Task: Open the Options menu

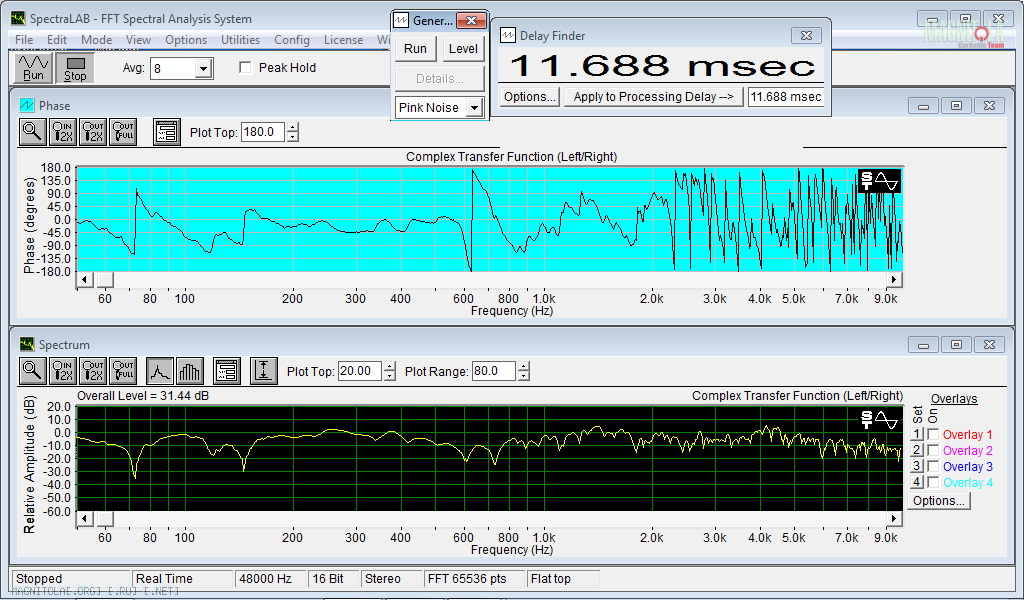Action: pos(186,40)
